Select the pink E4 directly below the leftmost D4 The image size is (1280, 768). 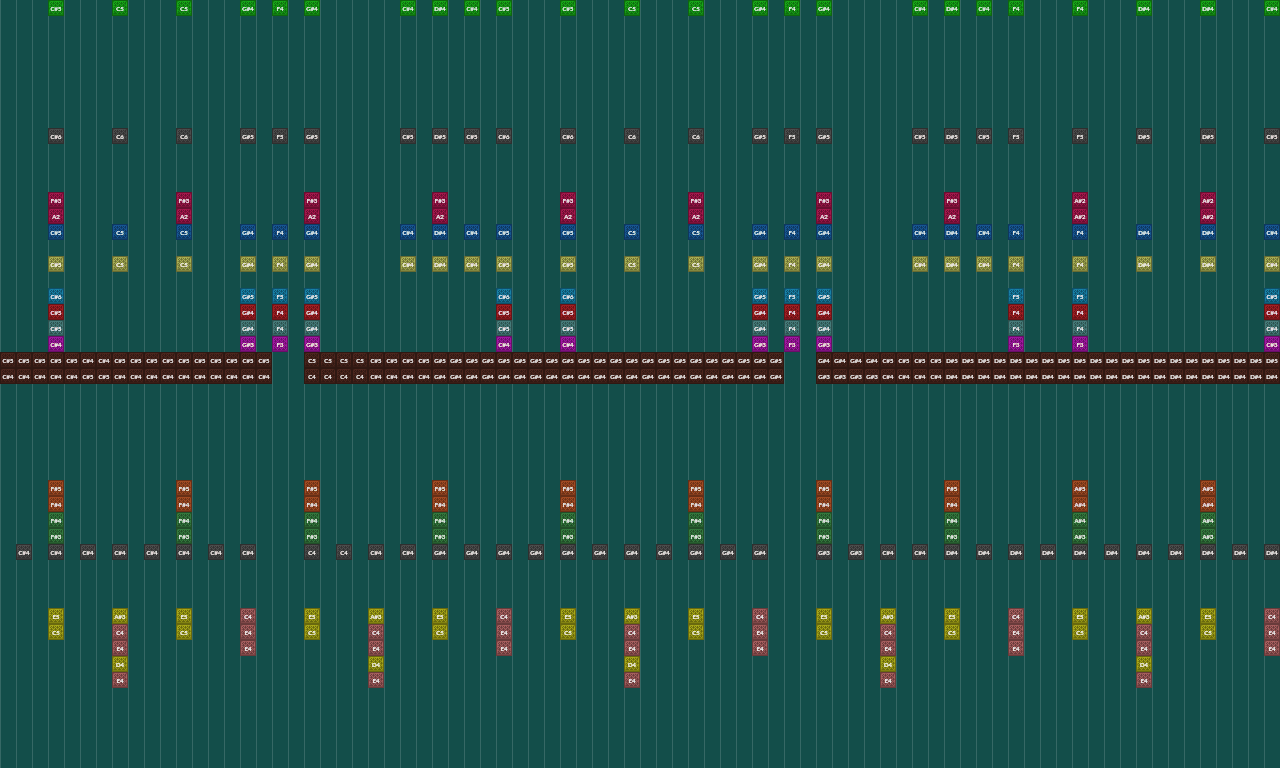tap(120, 680)
